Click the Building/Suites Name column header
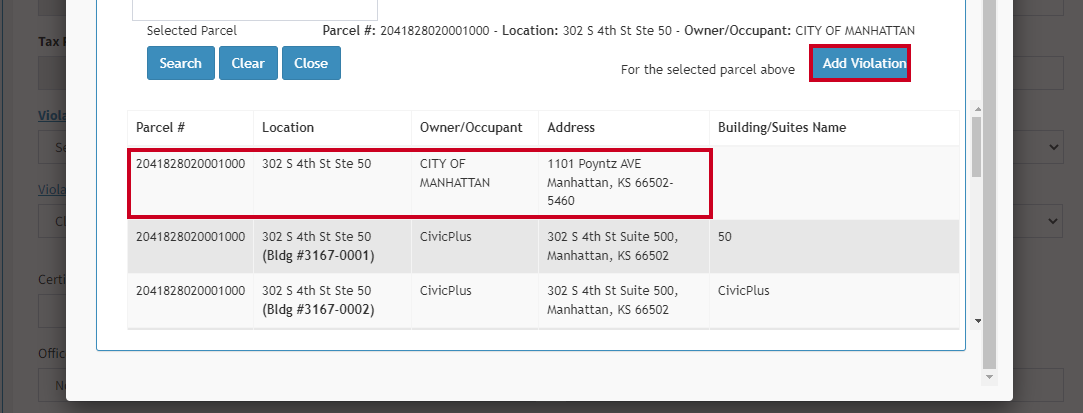 (x=834, y=128)
